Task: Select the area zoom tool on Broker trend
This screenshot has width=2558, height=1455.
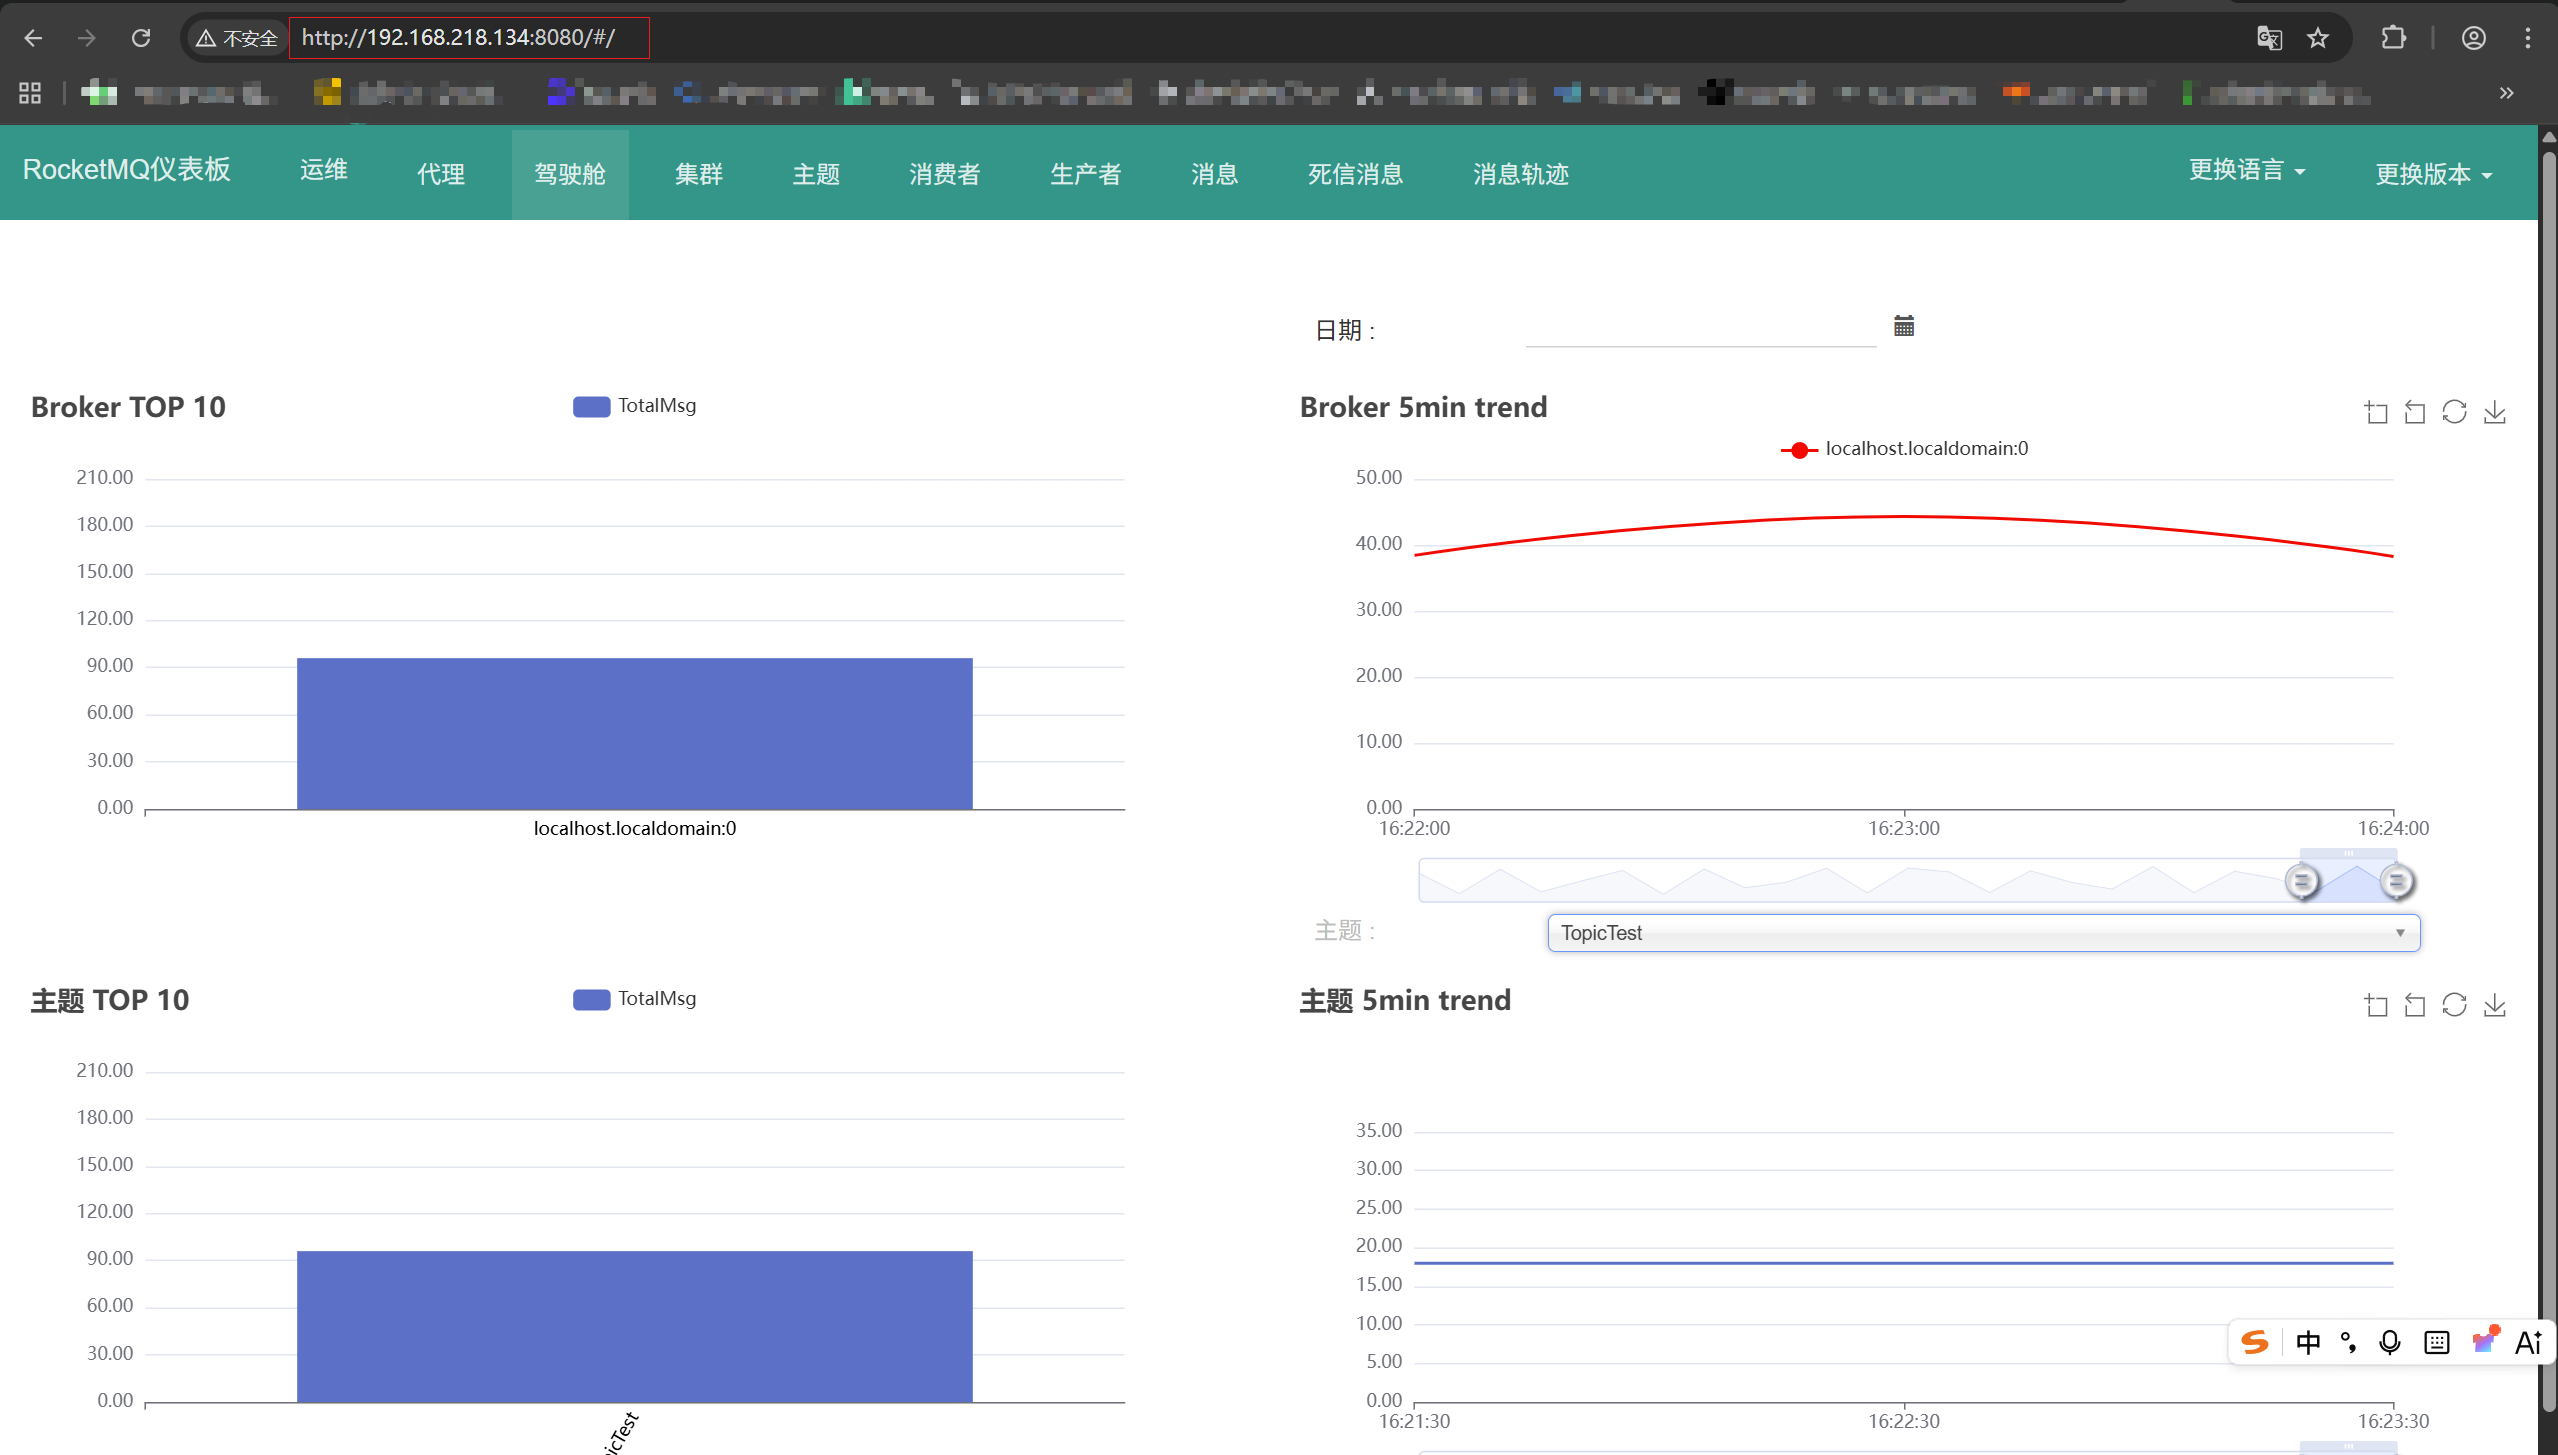Action: coord(2377,411)
